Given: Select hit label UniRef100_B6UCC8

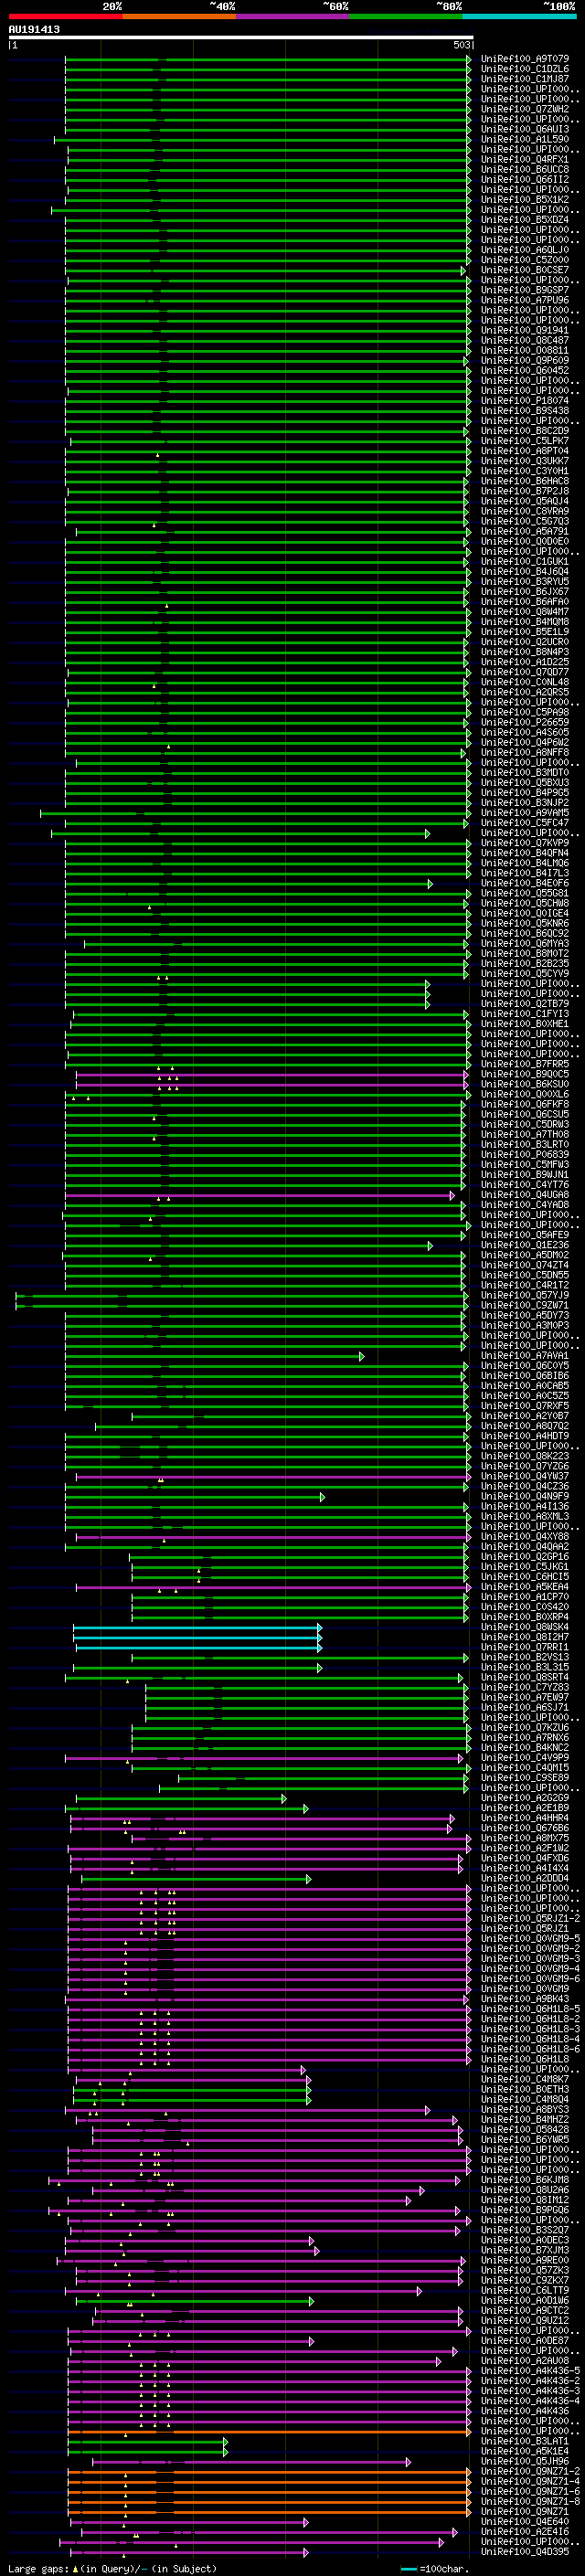Looking at the screenshot, I should click(525, 169).
